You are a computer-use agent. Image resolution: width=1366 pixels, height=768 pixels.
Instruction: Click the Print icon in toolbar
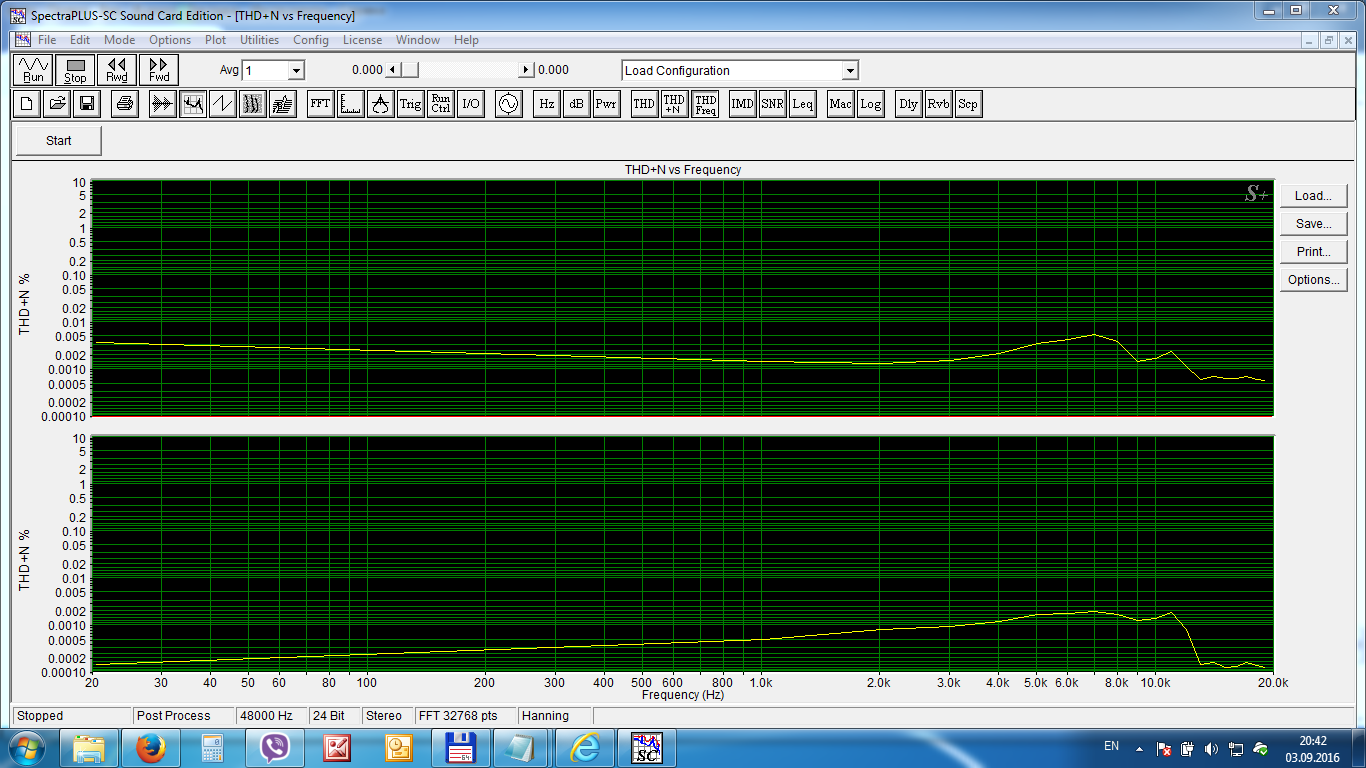point(125,104)
